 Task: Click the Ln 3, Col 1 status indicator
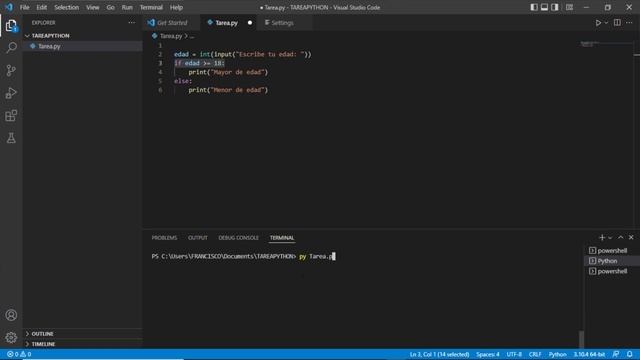(439, 354)
